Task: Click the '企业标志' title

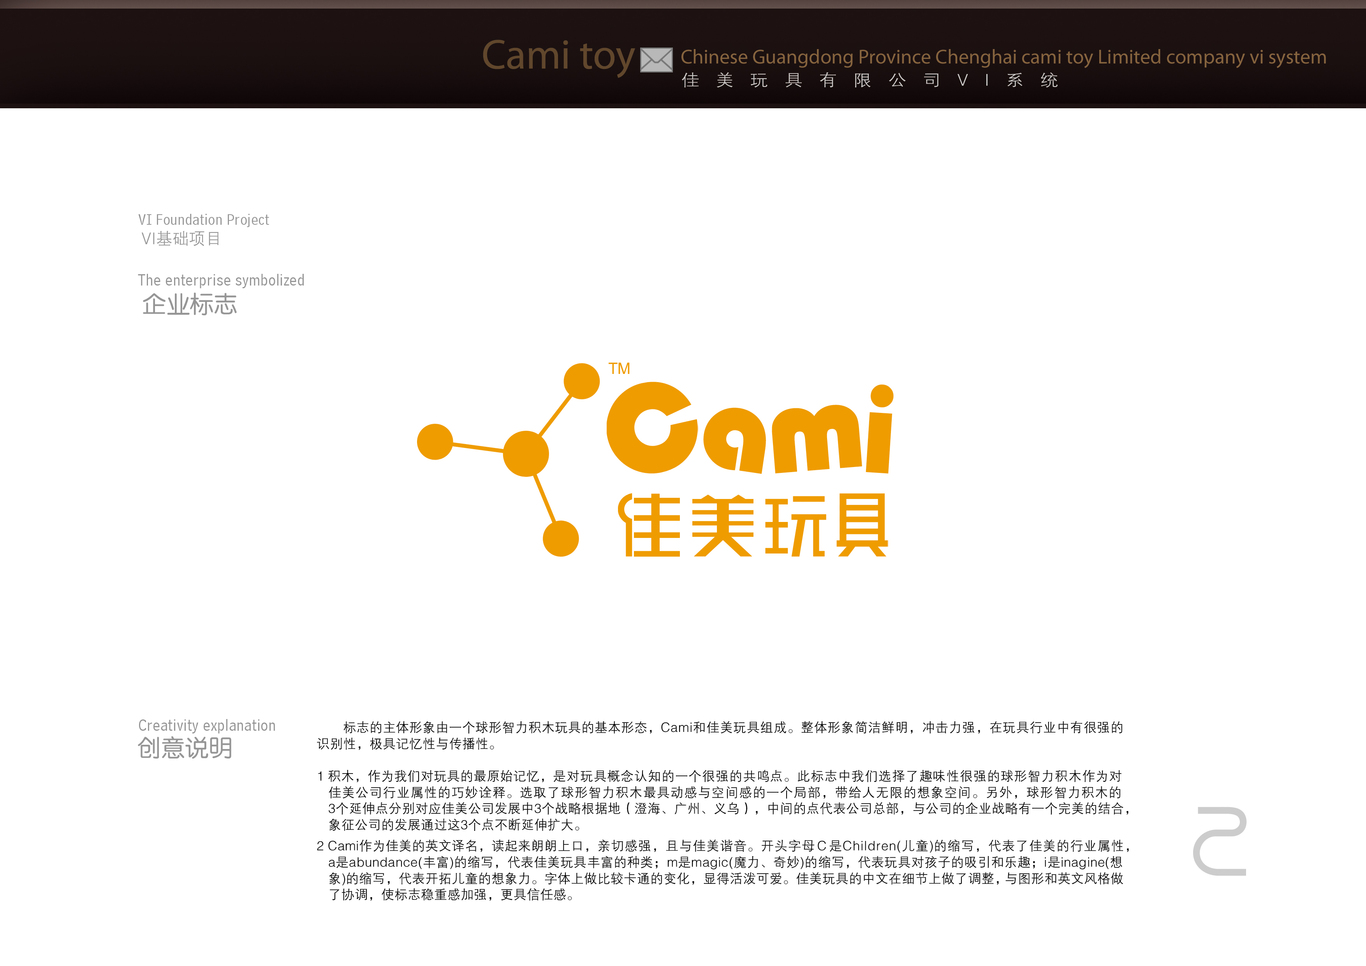Action: pyautogui.click(x=189, y=305)
